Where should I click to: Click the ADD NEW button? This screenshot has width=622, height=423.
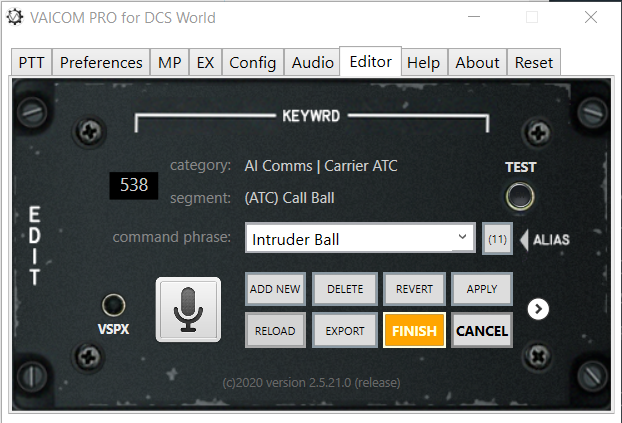pos(275,289)
